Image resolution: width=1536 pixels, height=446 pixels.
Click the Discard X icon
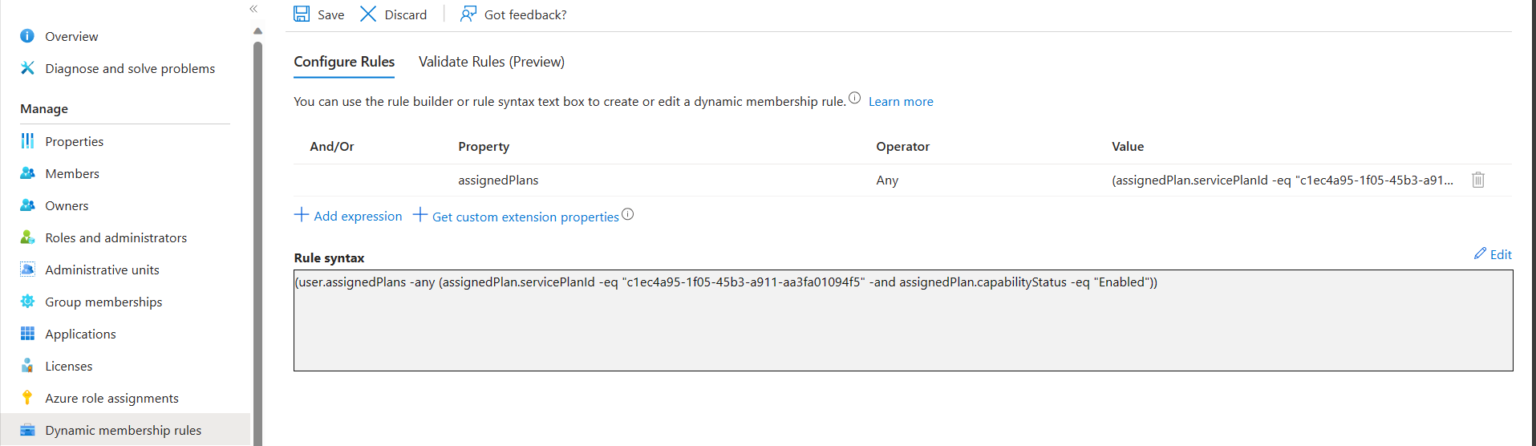click(368, 14)
